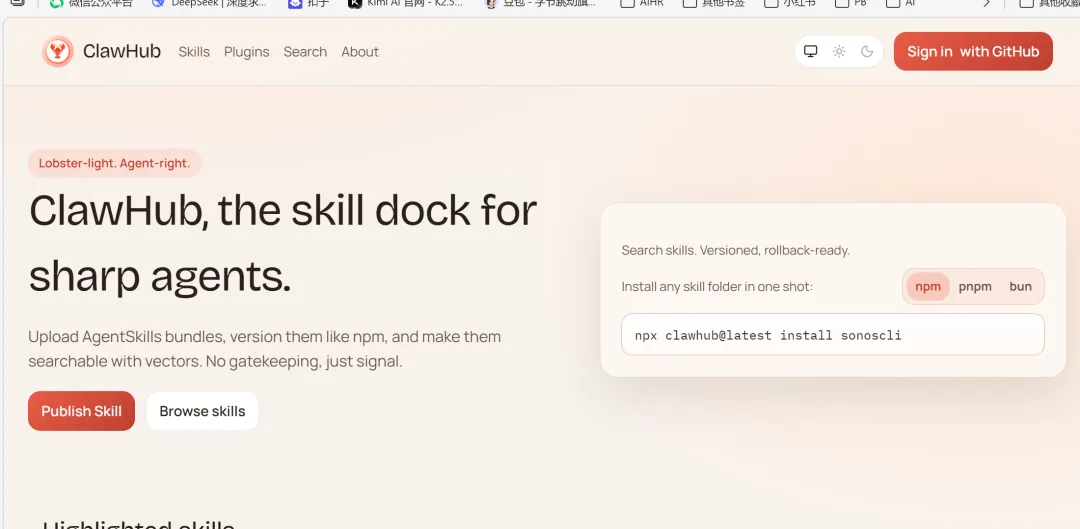Open the Search nav item
Image resolution: width=1080 pixels, height=529 pixels.
305,52
